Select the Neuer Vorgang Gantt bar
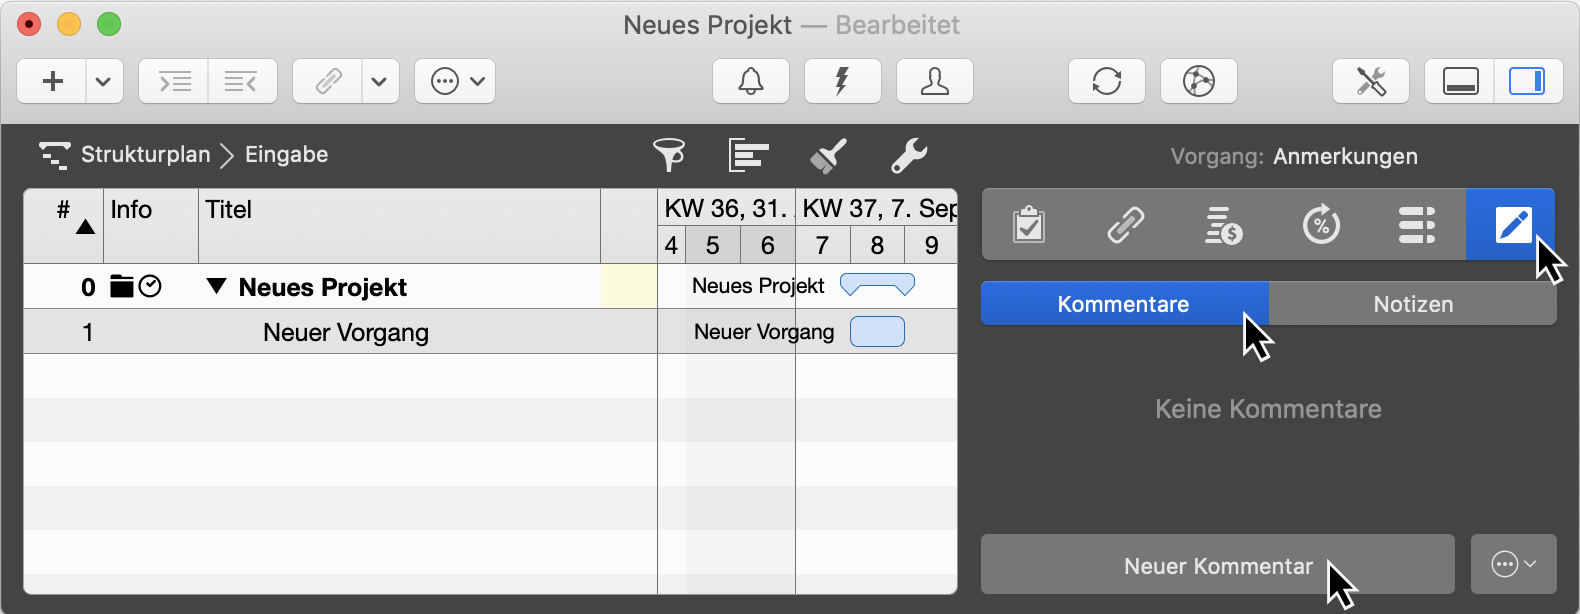 [877, 331]
